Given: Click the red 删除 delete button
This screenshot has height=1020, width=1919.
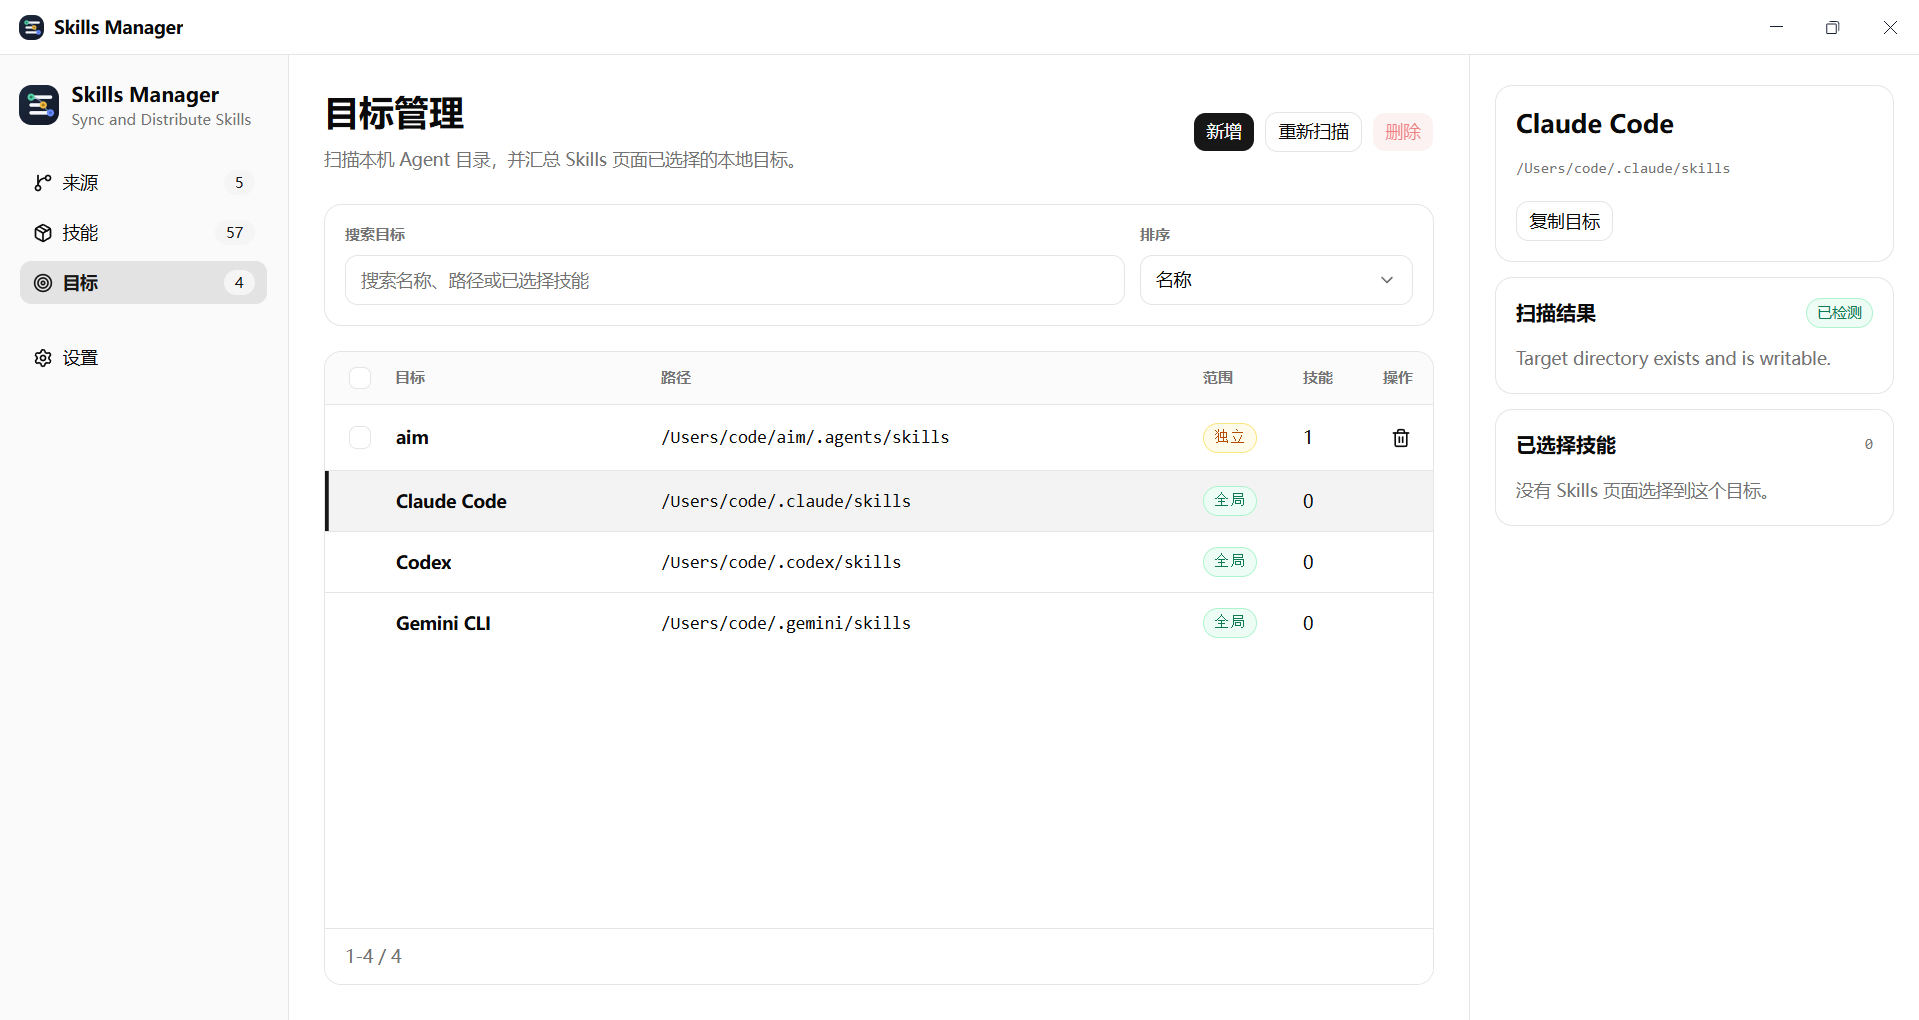Looking at the screenshot, I should [1403, 132].
